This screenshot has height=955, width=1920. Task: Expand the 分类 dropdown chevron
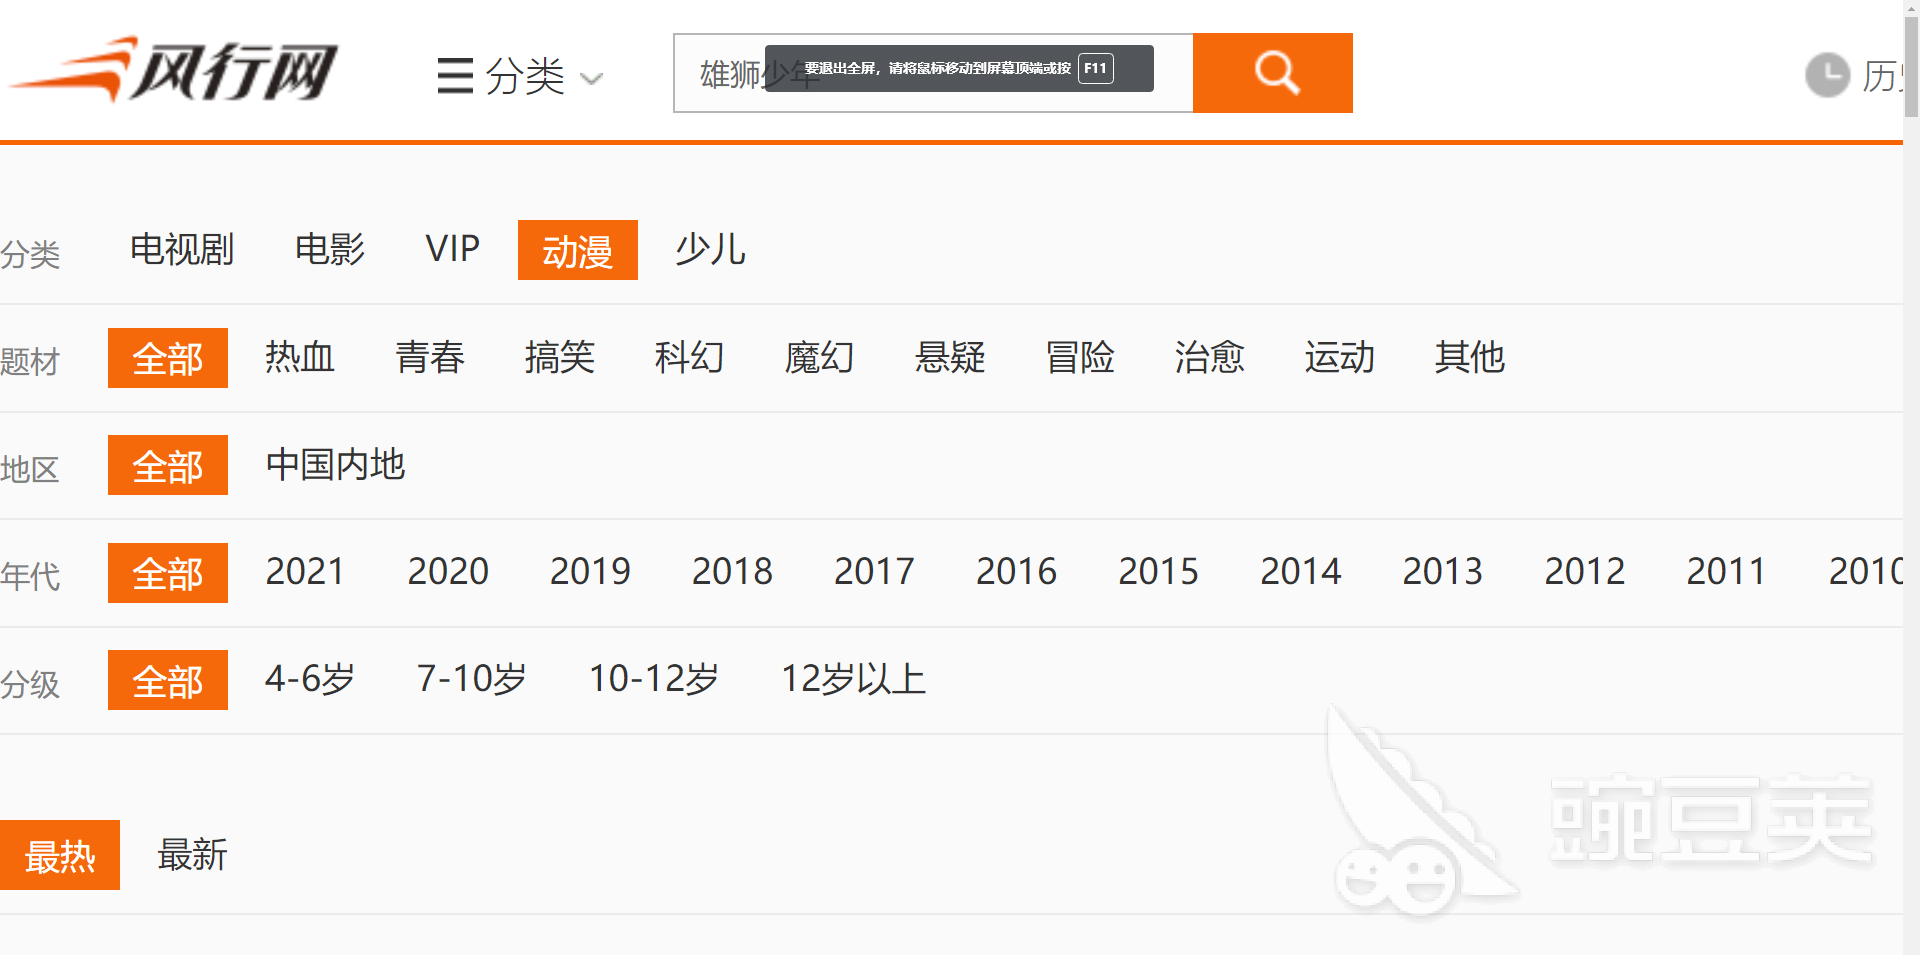tap(593, 78)
